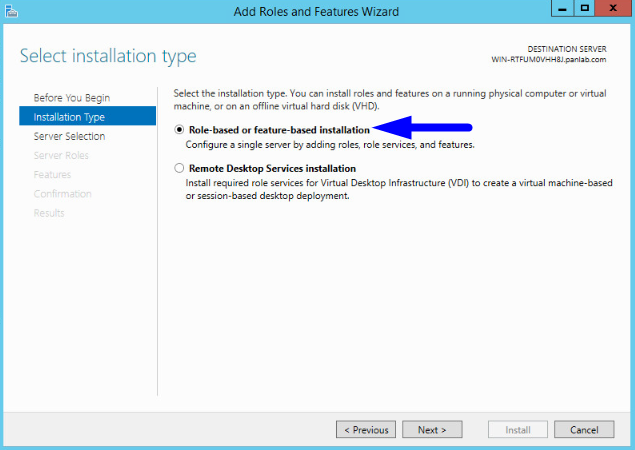
Task: Jump to the Confirmation step
Action: pyautogui.click(x=62, y=193)
